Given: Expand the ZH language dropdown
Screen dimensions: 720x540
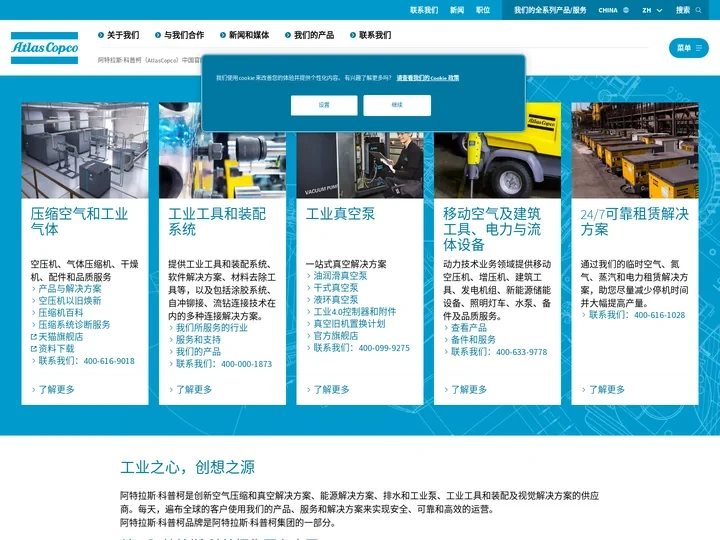Looking at the screenshot, I should click(x=652, y=10).
